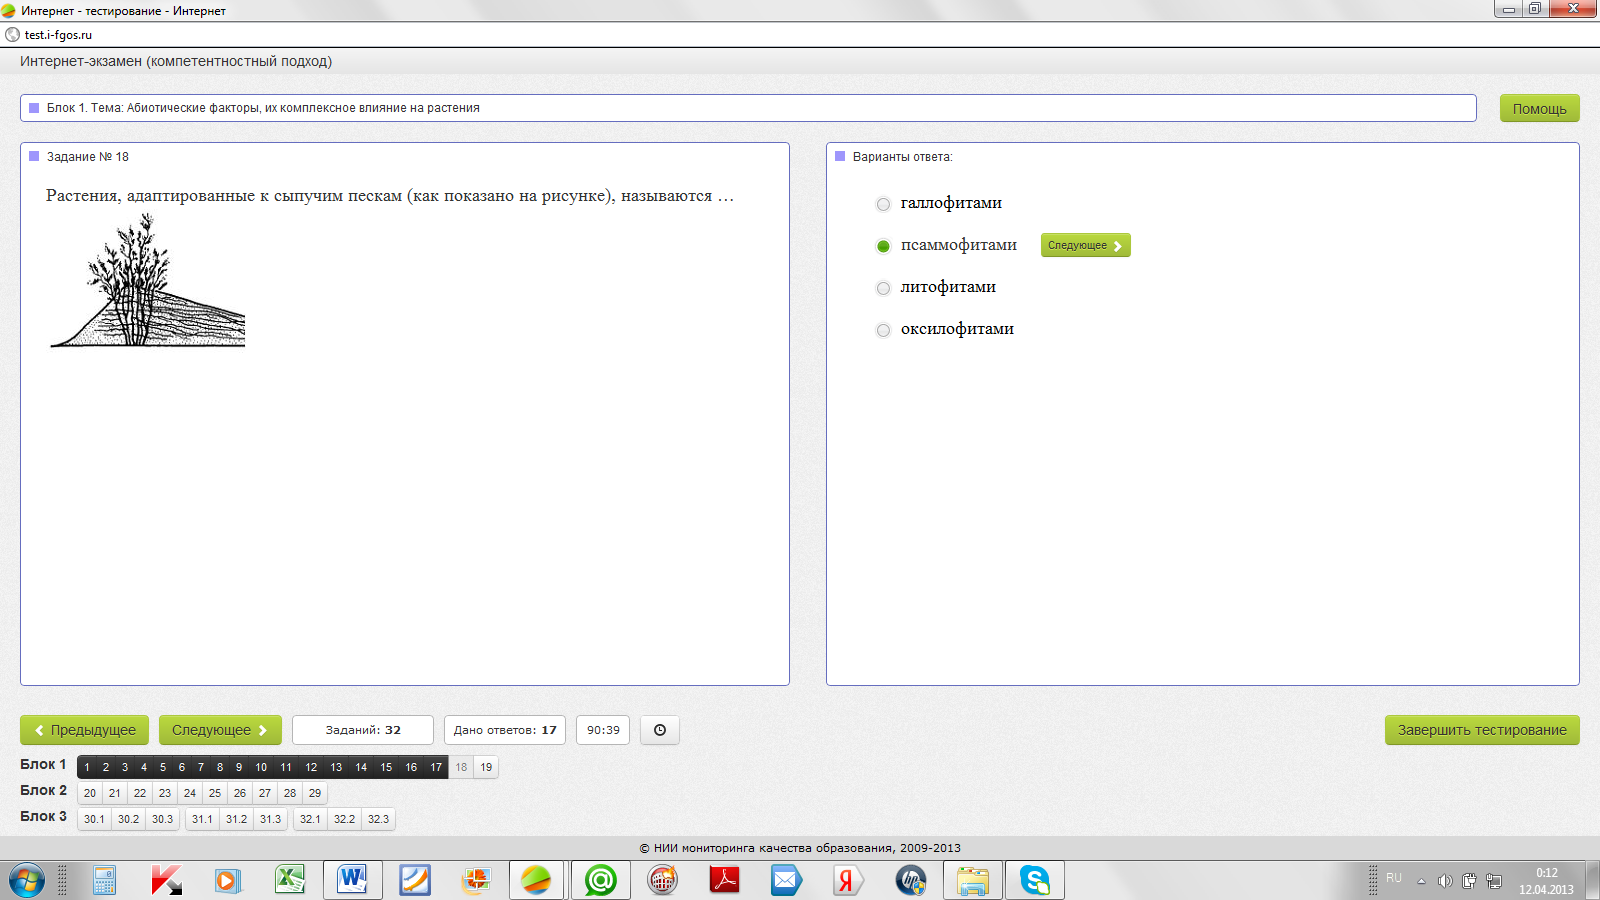
Task: Go to question 29 in Блок 2
Action: (315, 793)
